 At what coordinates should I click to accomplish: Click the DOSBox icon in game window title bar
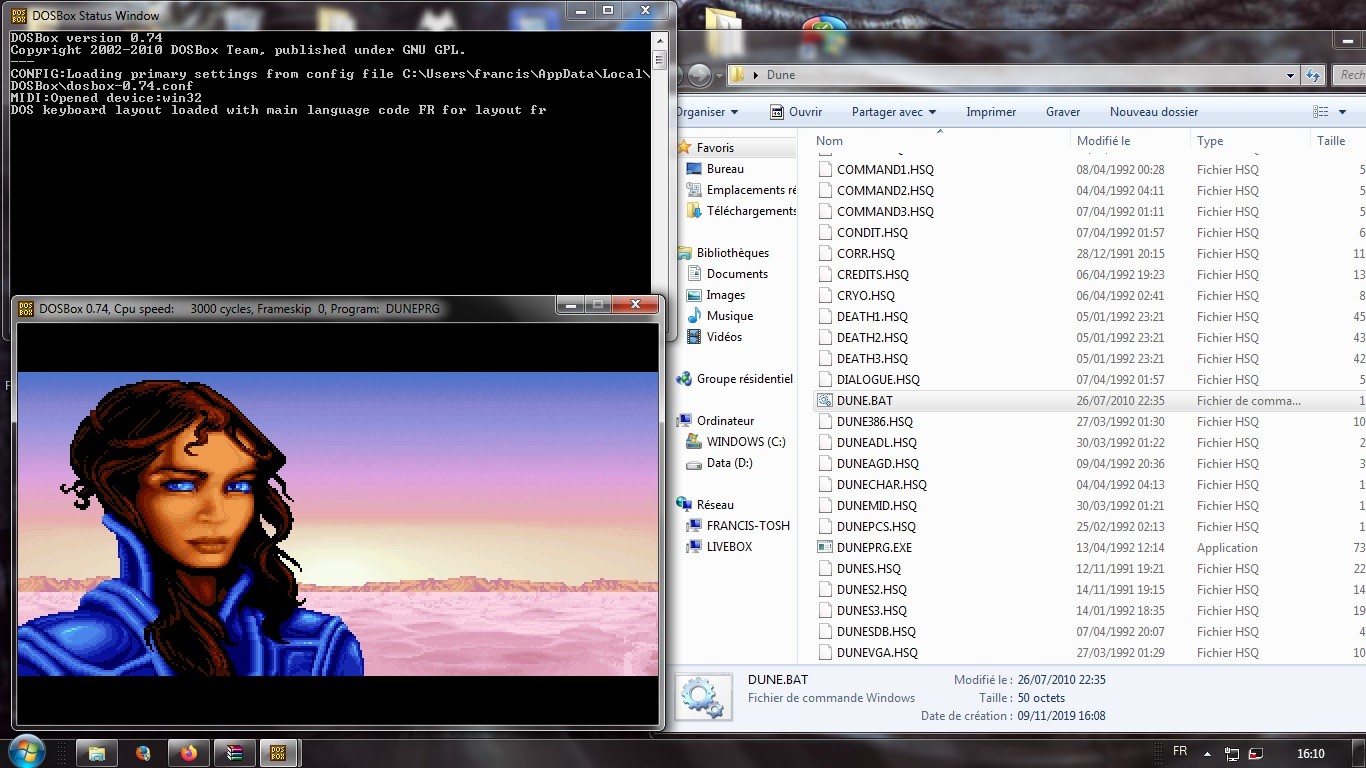(x=26, y=308)
